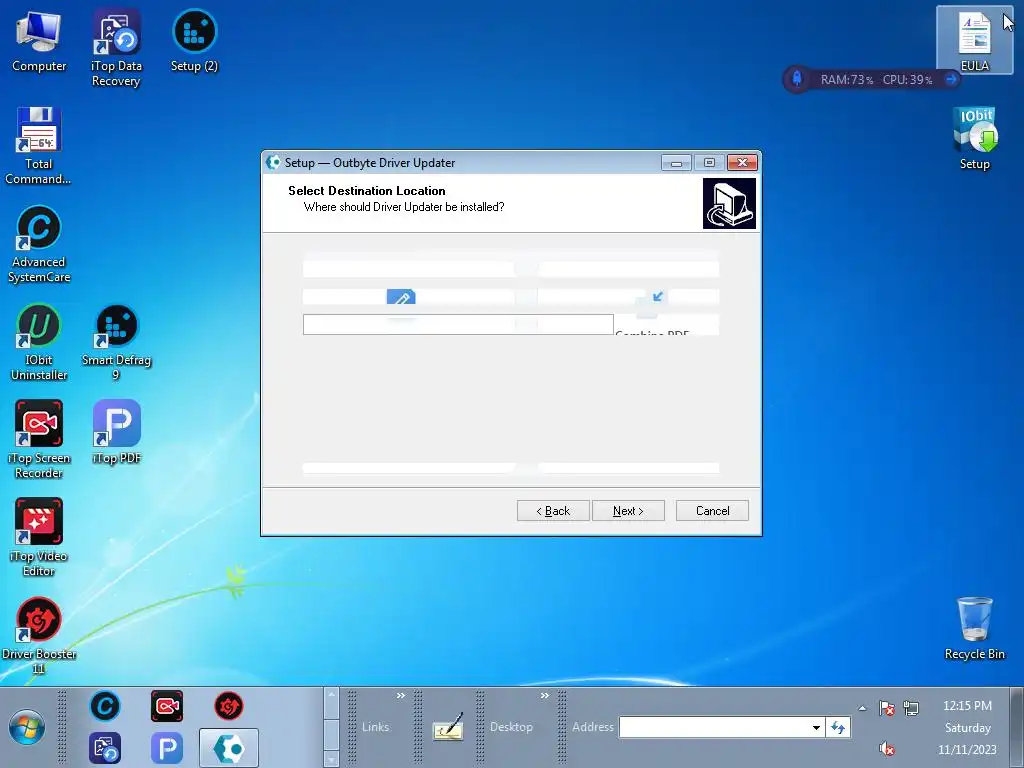Screen dimensions: 1024x768
Task: Open the tablet input panel taskbar icon
Action: (448, 727)
